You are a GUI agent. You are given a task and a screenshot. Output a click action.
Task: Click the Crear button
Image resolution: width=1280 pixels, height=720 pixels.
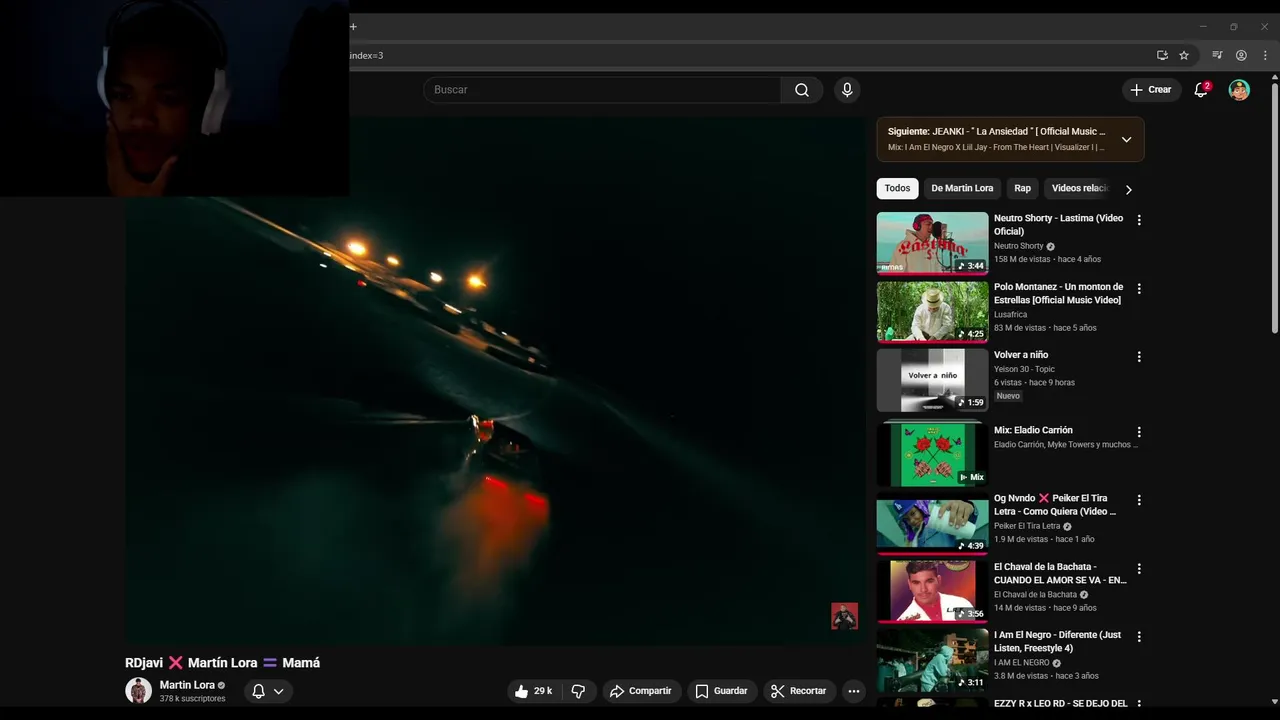pos(1151,90)
